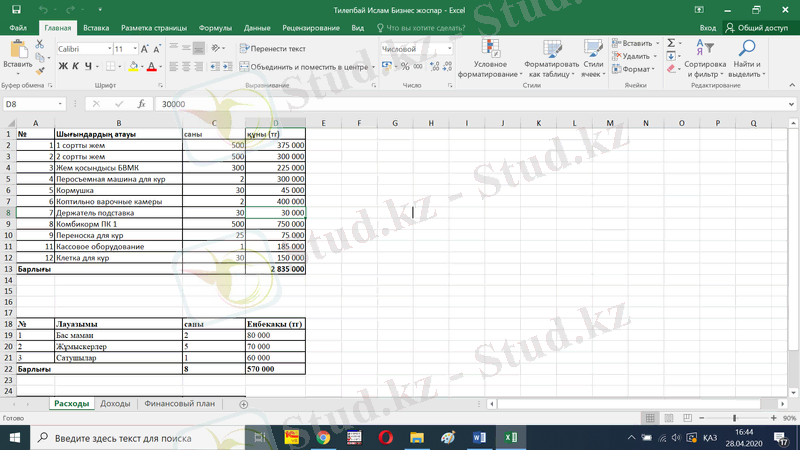
Task: Click the AutoSum sigma icon
Action: (x=671, y=43)
